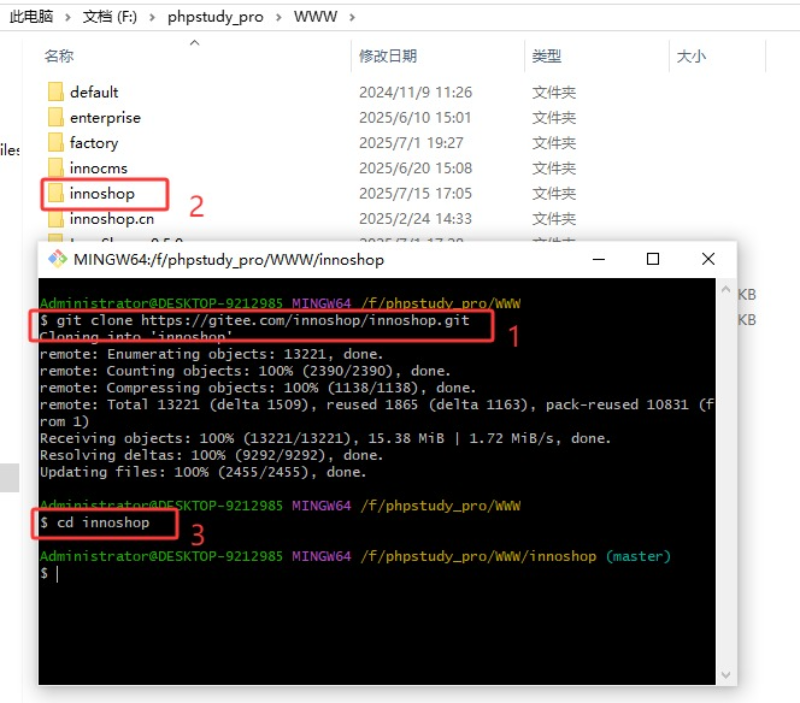Click the 'Resolving deltas: 100%' line
Image resolution: width=800 pixels, height=703 pixels.
tap(211, 455)
